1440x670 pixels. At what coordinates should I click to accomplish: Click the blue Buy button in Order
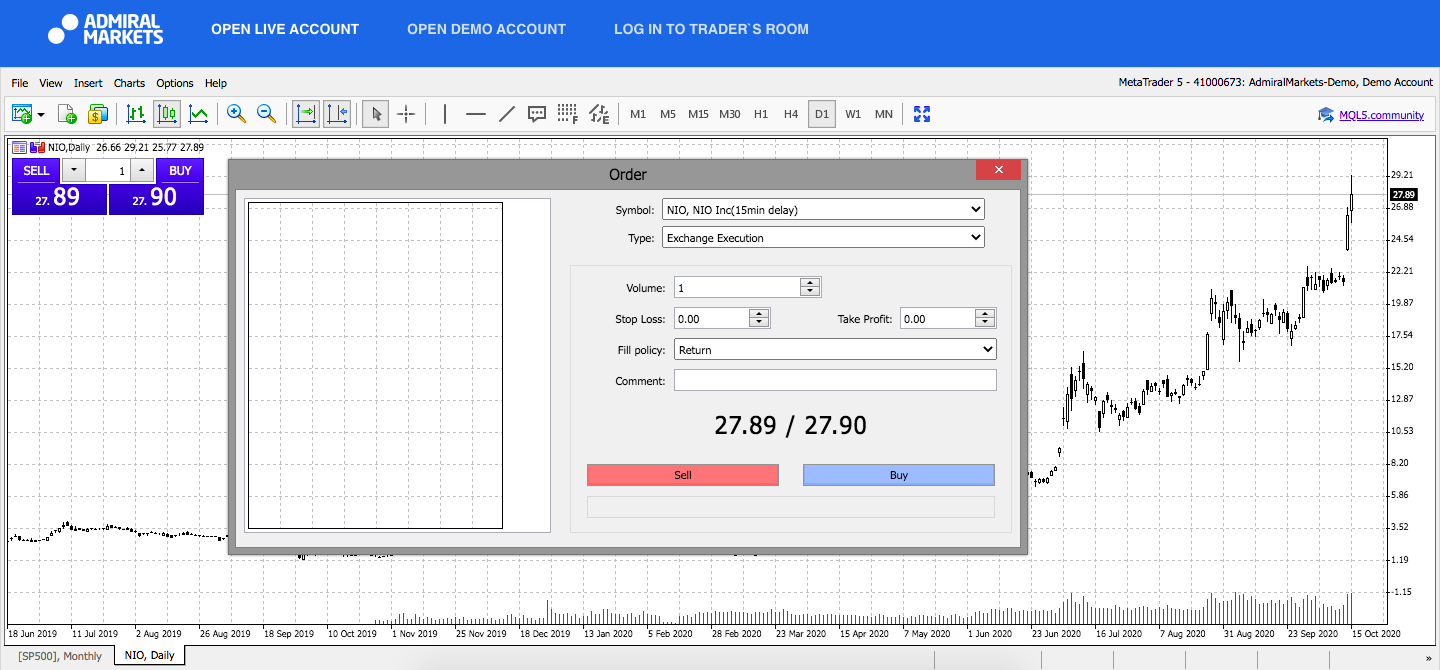pyautogui.click(x=899, y=475)
